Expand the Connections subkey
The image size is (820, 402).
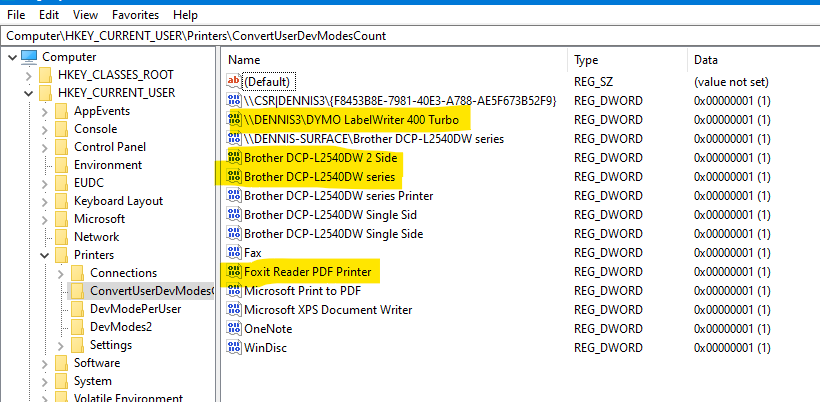click(x=61, y=273)
